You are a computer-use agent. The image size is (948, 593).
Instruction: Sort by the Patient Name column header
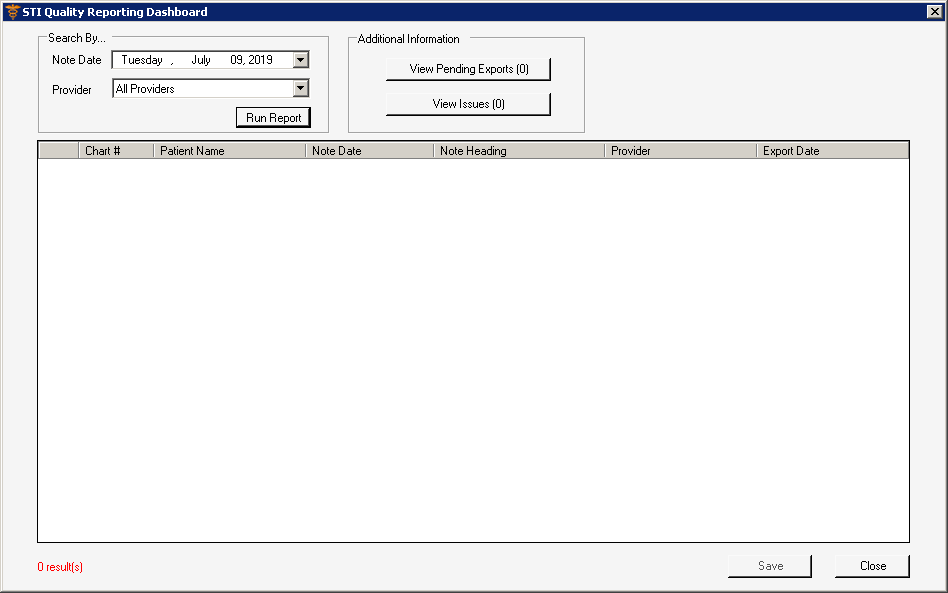(229, 151)
